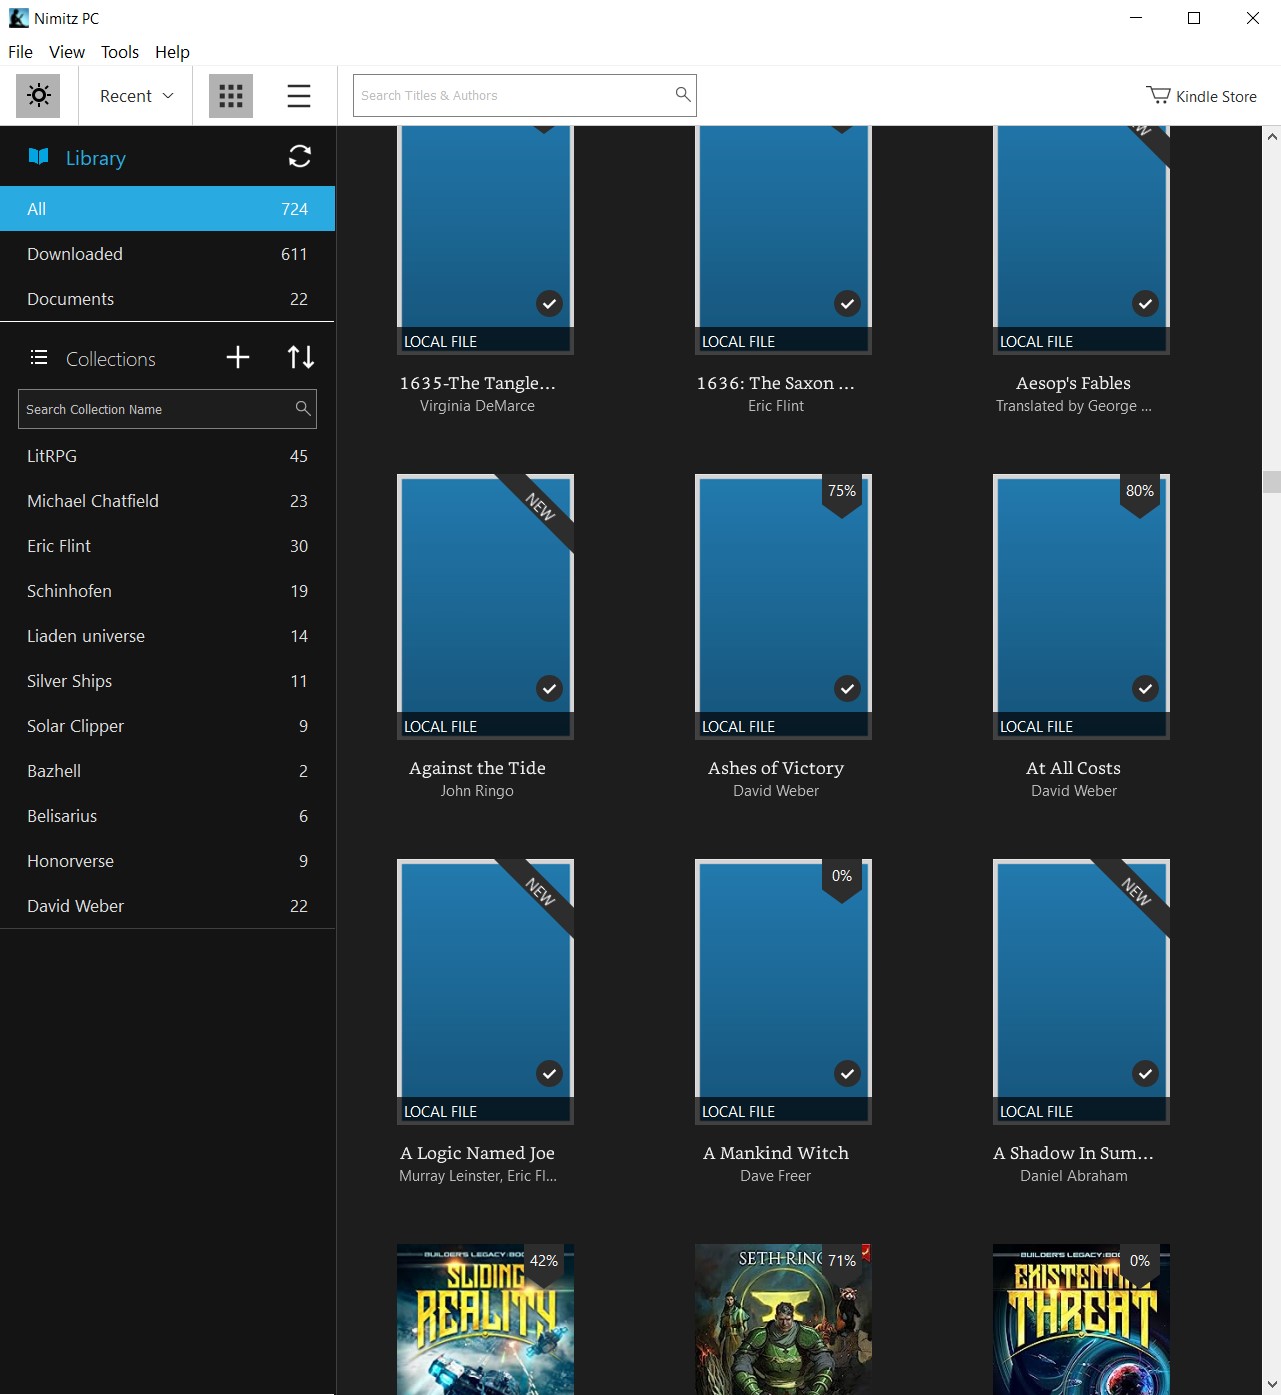This screenshot has width=1281, height=1395.
Task: Open the Tools menu
Action: [x=120, y=52]
